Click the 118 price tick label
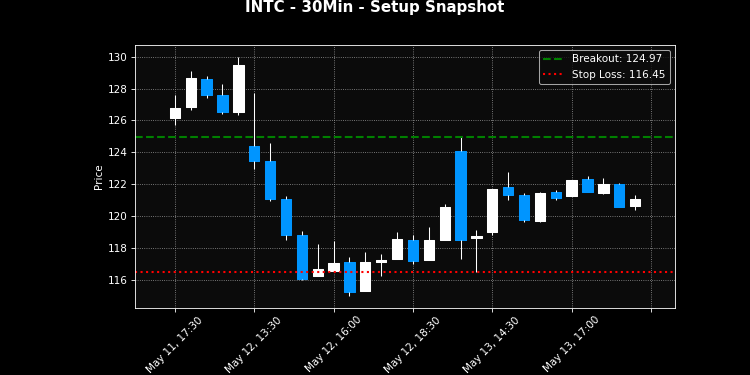Viewport: 750px width, 375px height. [118, 248]
